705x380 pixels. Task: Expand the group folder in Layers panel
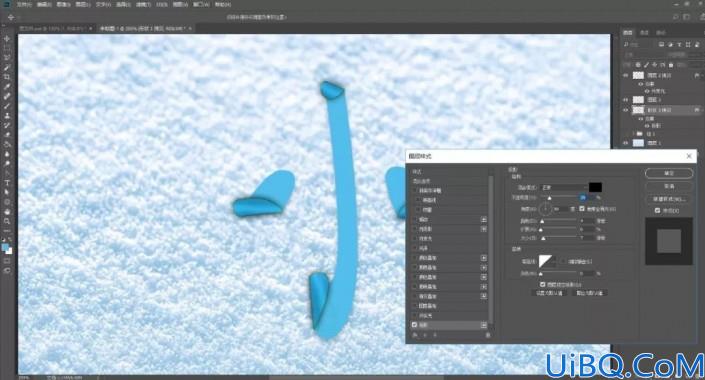point(634,134)
